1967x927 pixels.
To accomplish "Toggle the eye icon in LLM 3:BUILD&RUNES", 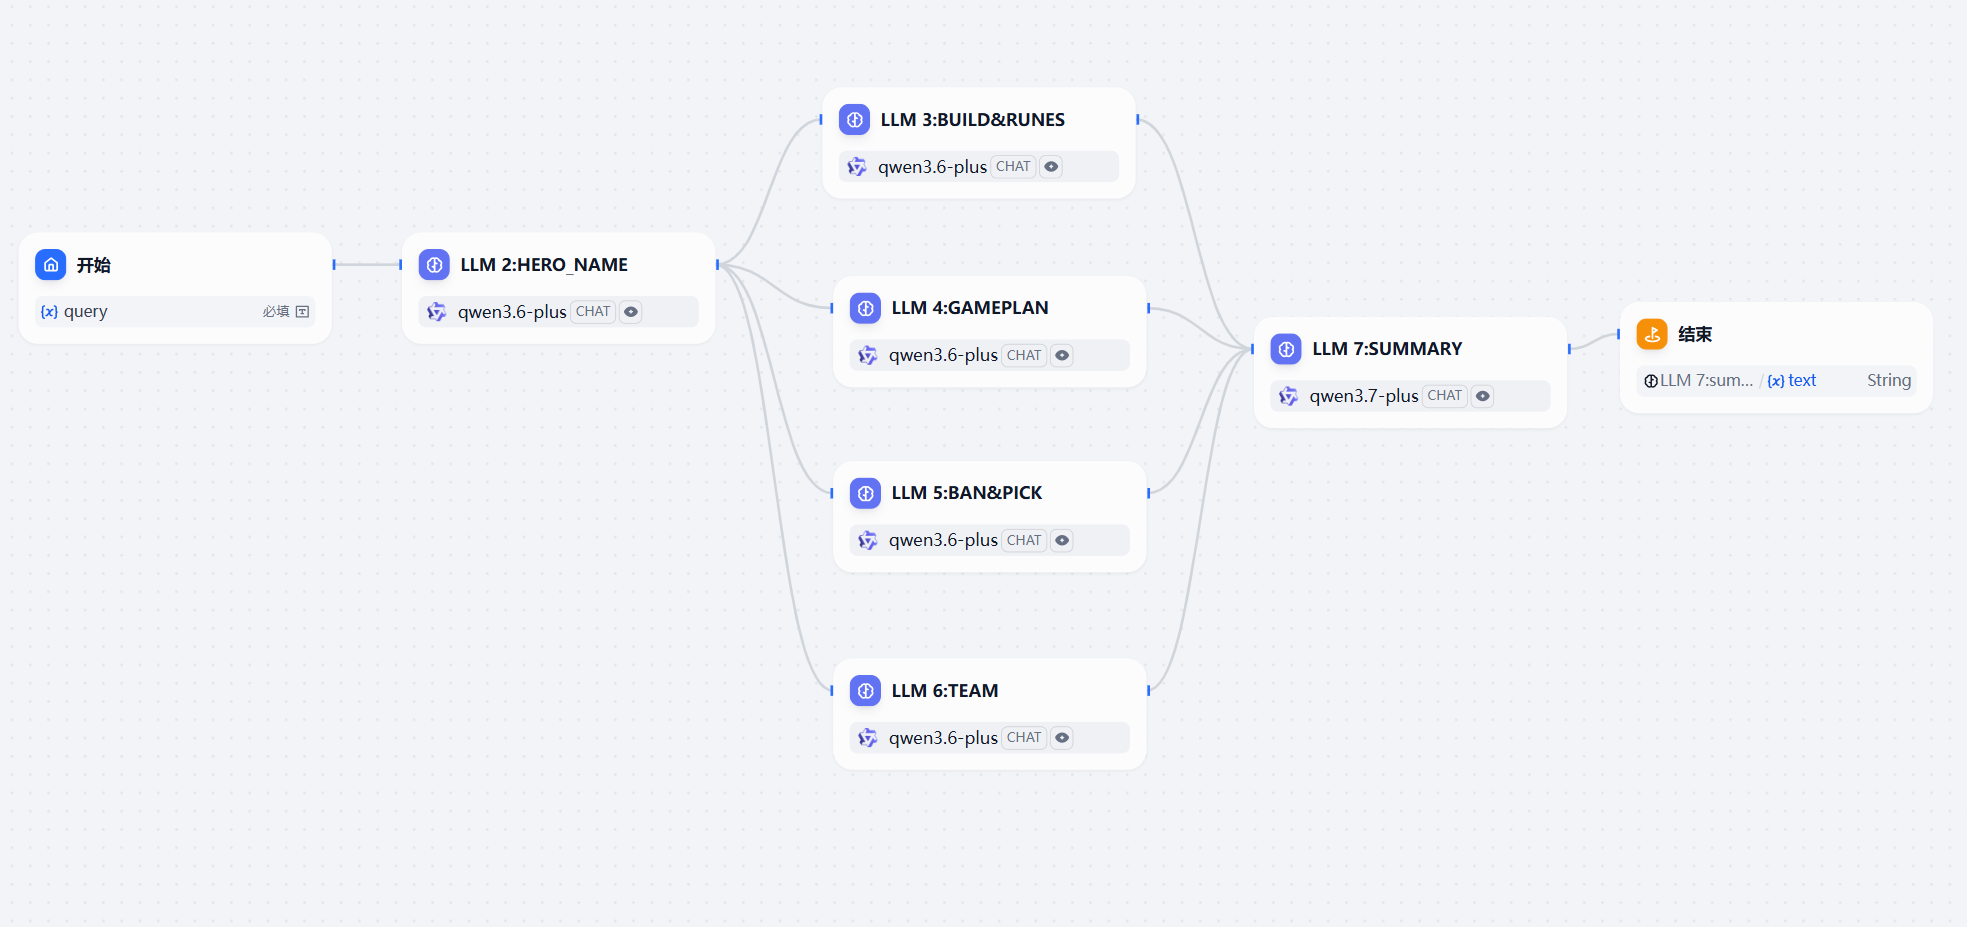I will 1051,167.
